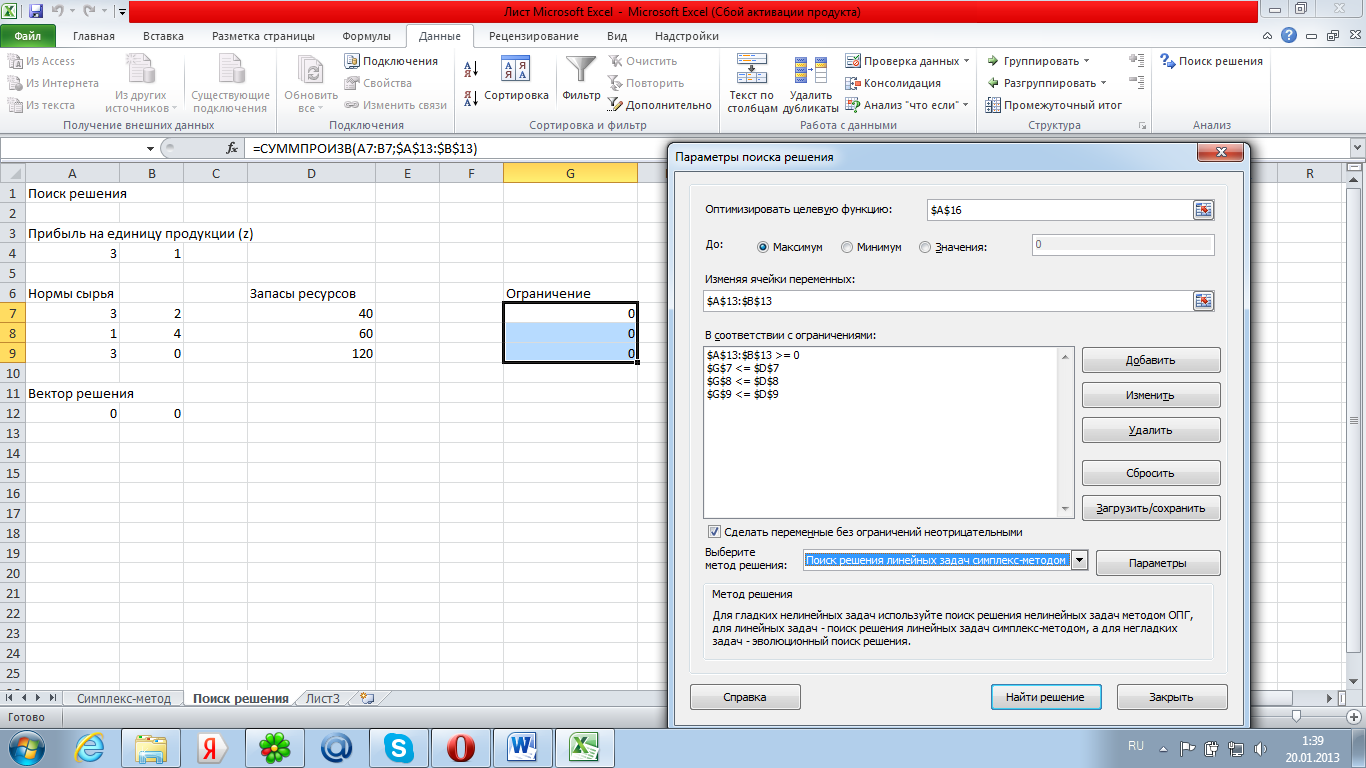Click Консолидация in the ribbon
1366x768 pixels.
[x=893, y=83]
